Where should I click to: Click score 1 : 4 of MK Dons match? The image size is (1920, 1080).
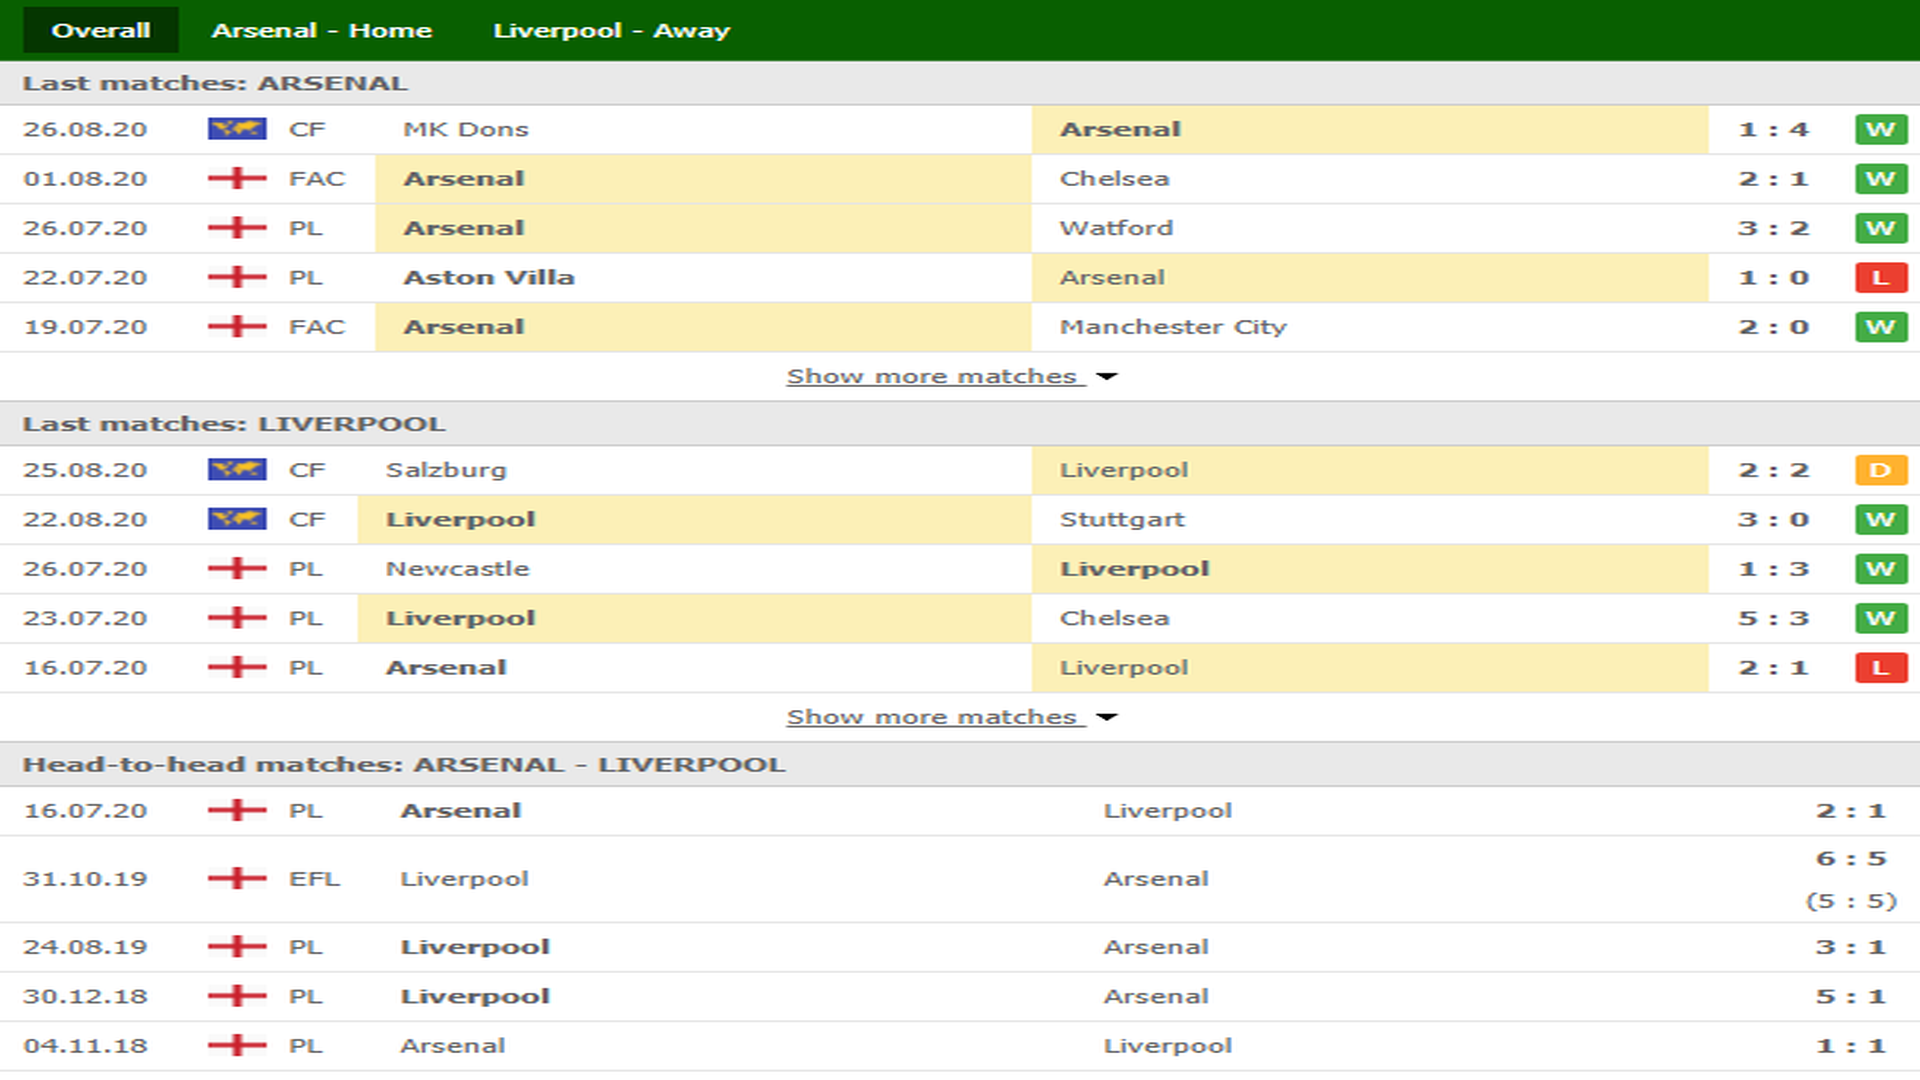click(1774, 129)
